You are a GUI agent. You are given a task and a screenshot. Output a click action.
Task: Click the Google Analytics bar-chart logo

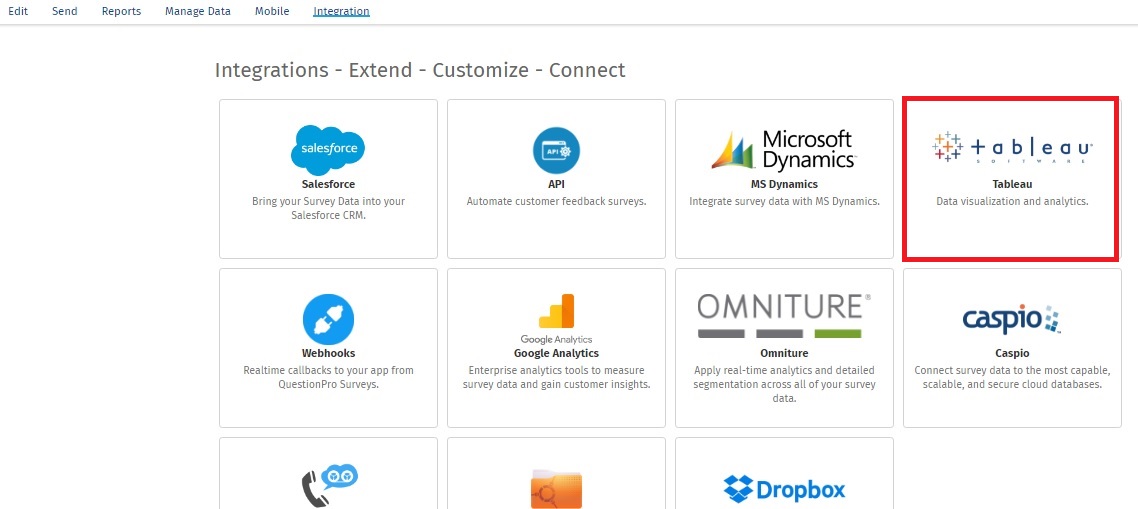(556, 318)
